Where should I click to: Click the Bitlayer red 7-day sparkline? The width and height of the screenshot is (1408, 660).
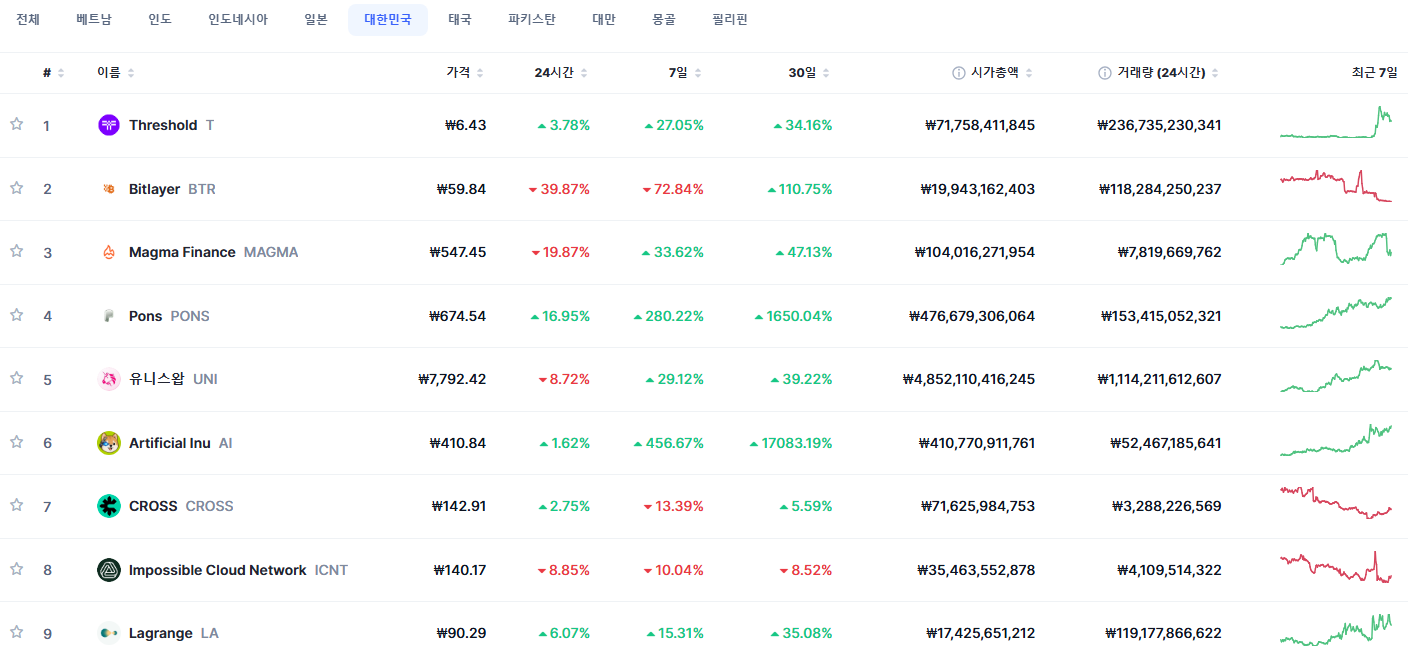click(x=1336, y=186)
